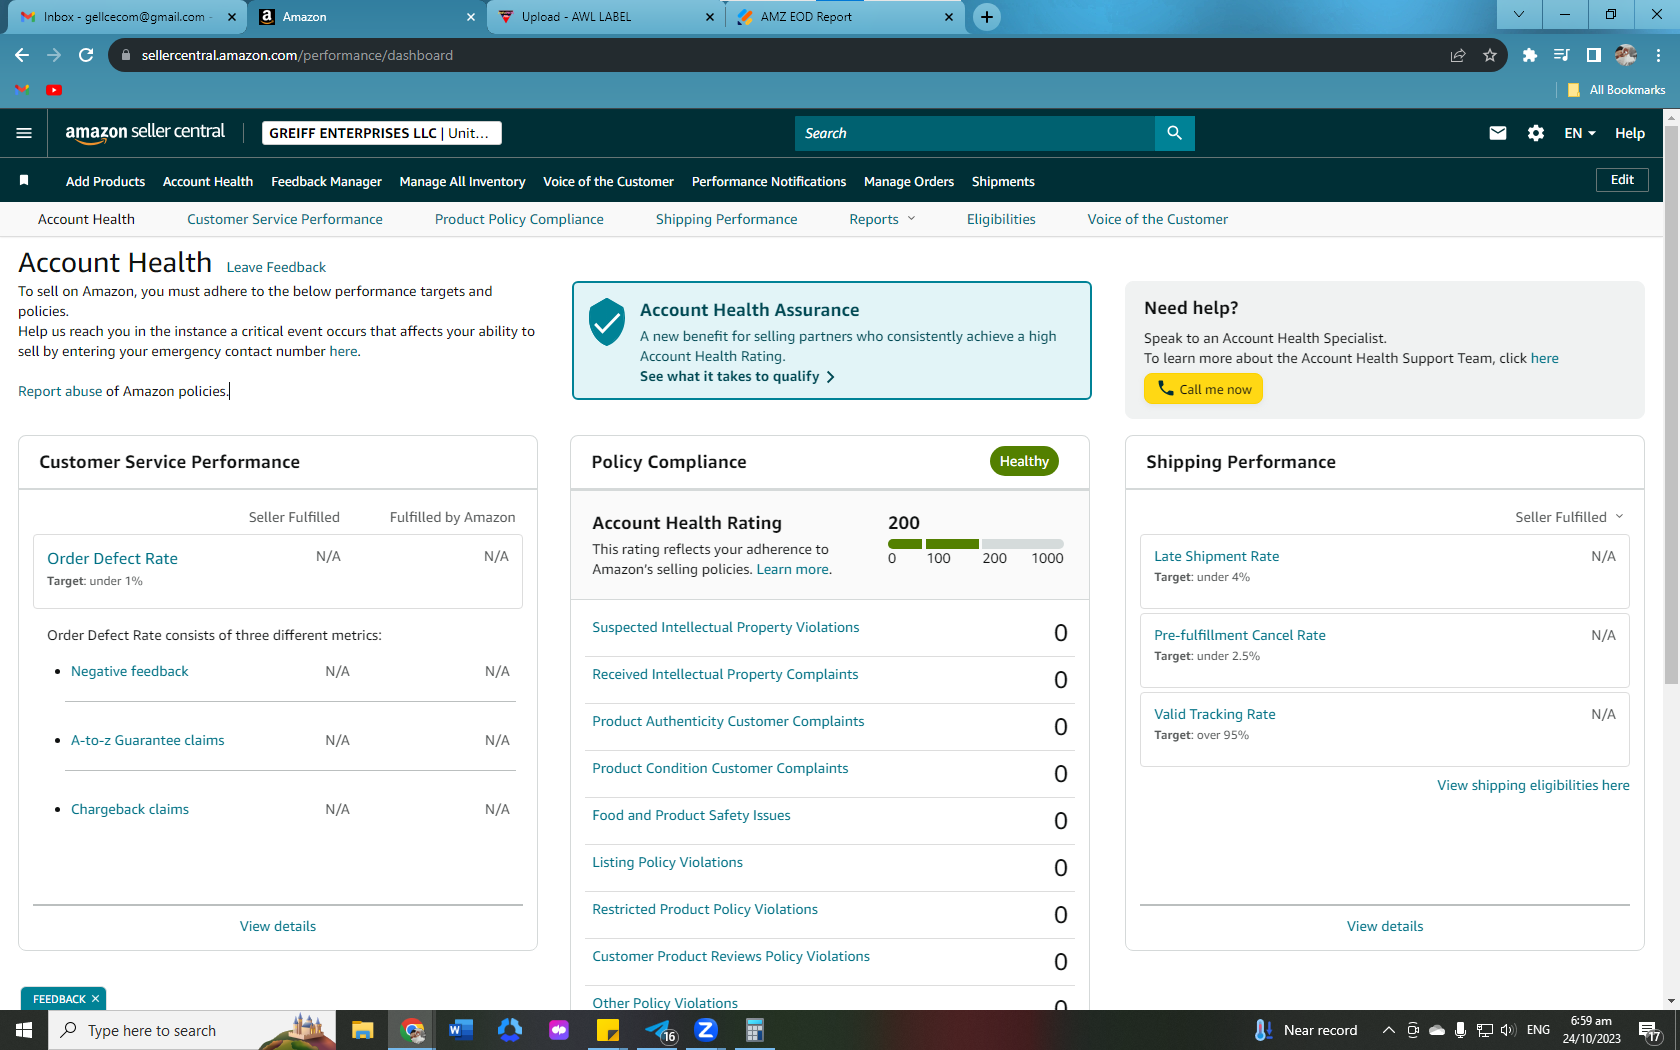This screenshot has width=1680, height=1050.
Task: Click Leave Feedback link
Action: 276,267
